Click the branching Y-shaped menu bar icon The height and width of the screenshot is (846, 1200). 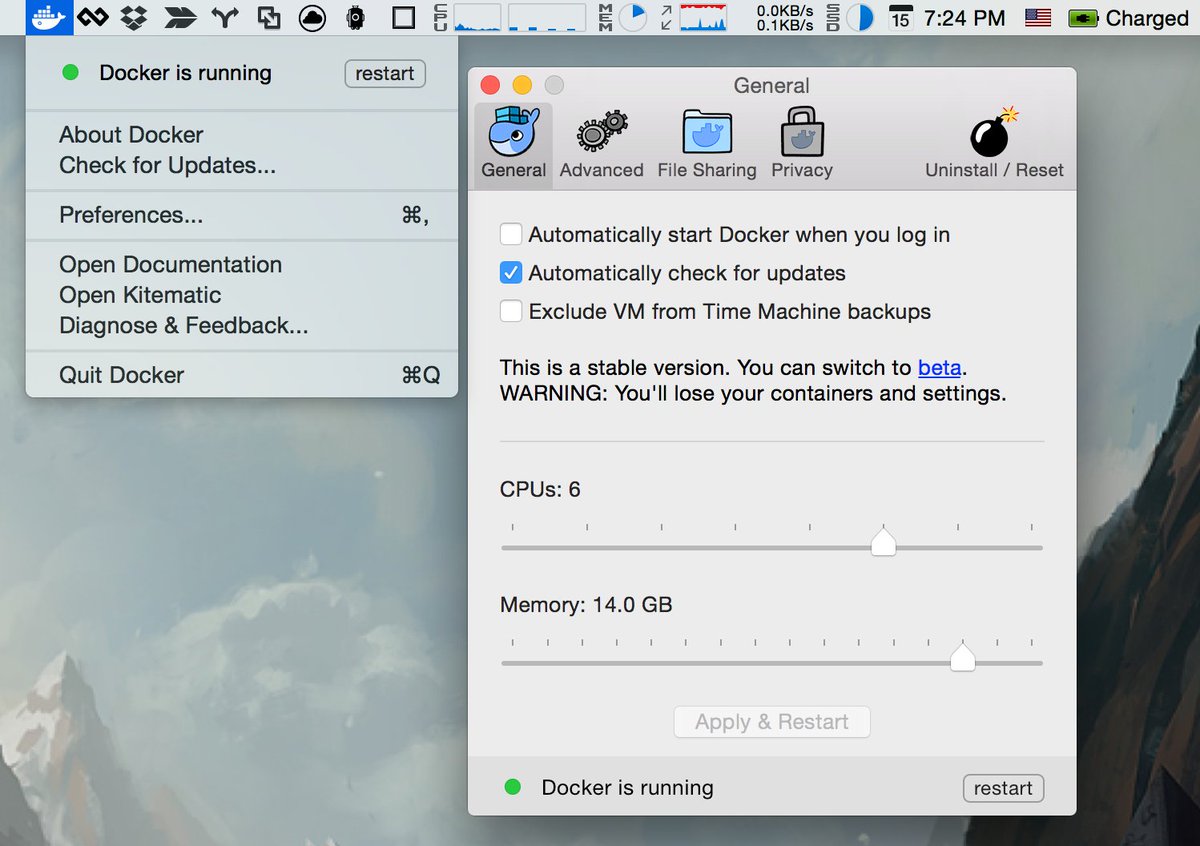coord(226,17)
